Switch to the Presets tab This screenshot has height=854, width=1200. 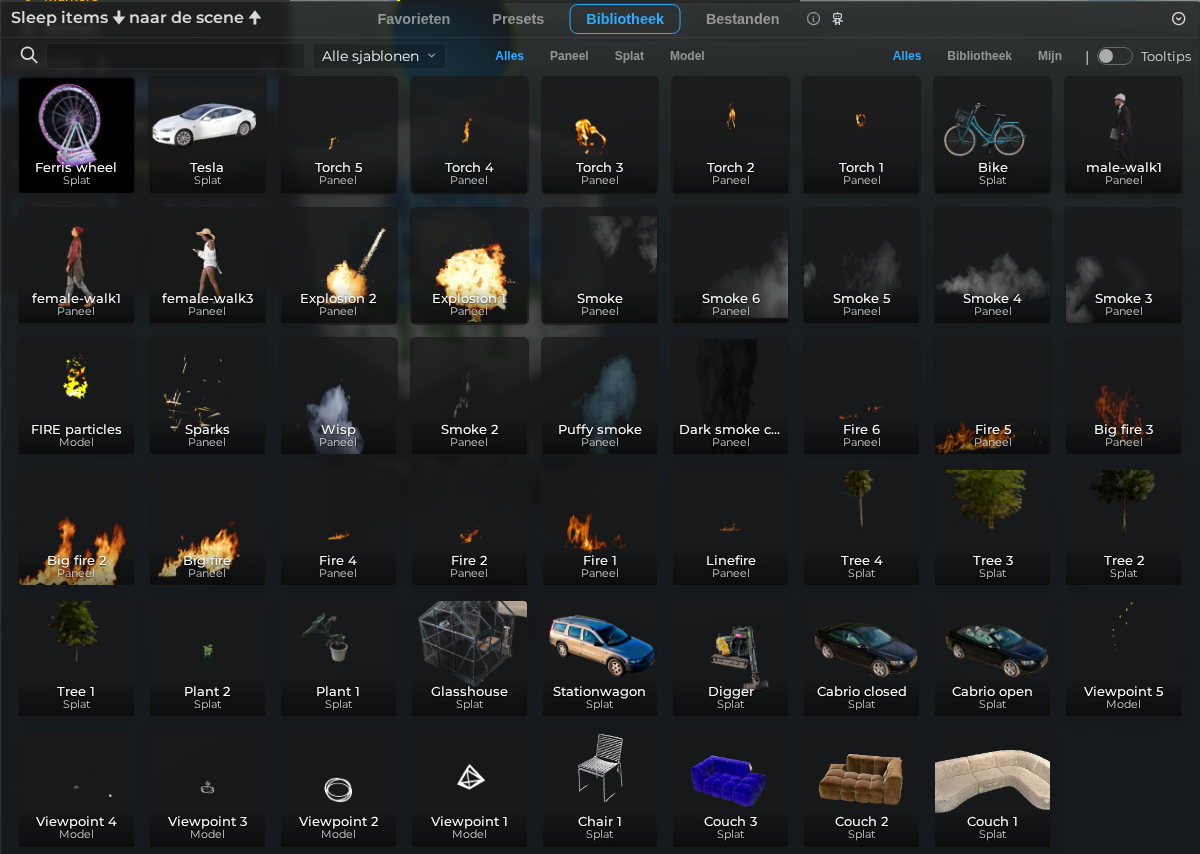coord(518,19)
